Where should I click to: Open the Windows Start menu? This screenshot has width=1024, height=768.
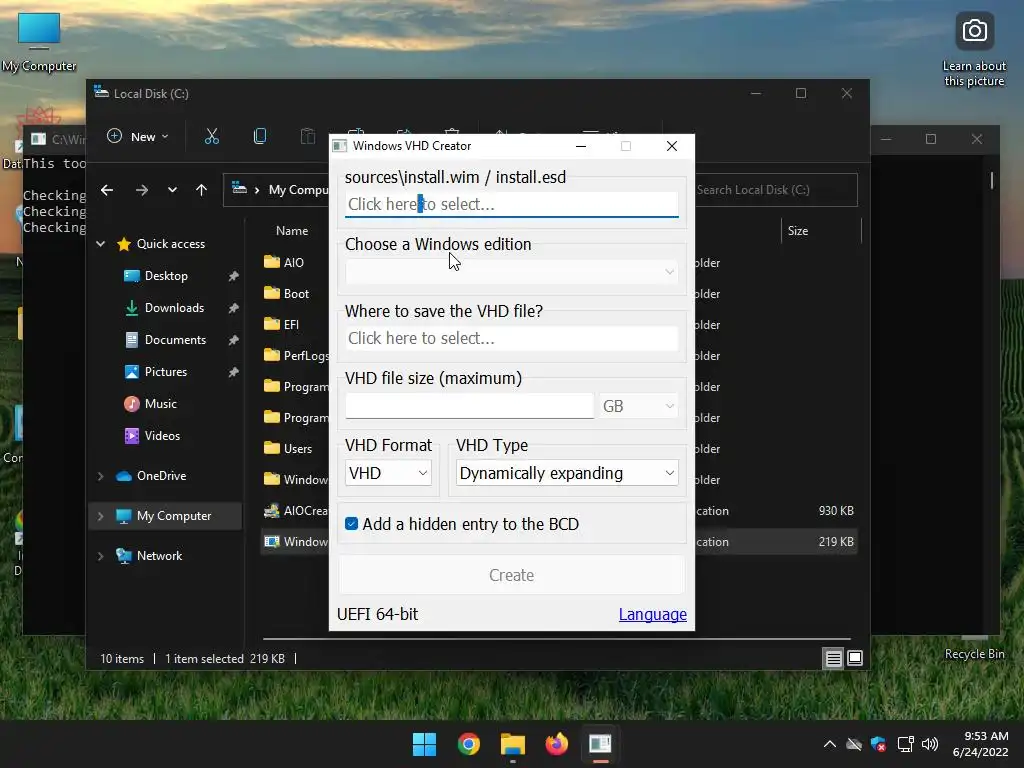point(424,744)
